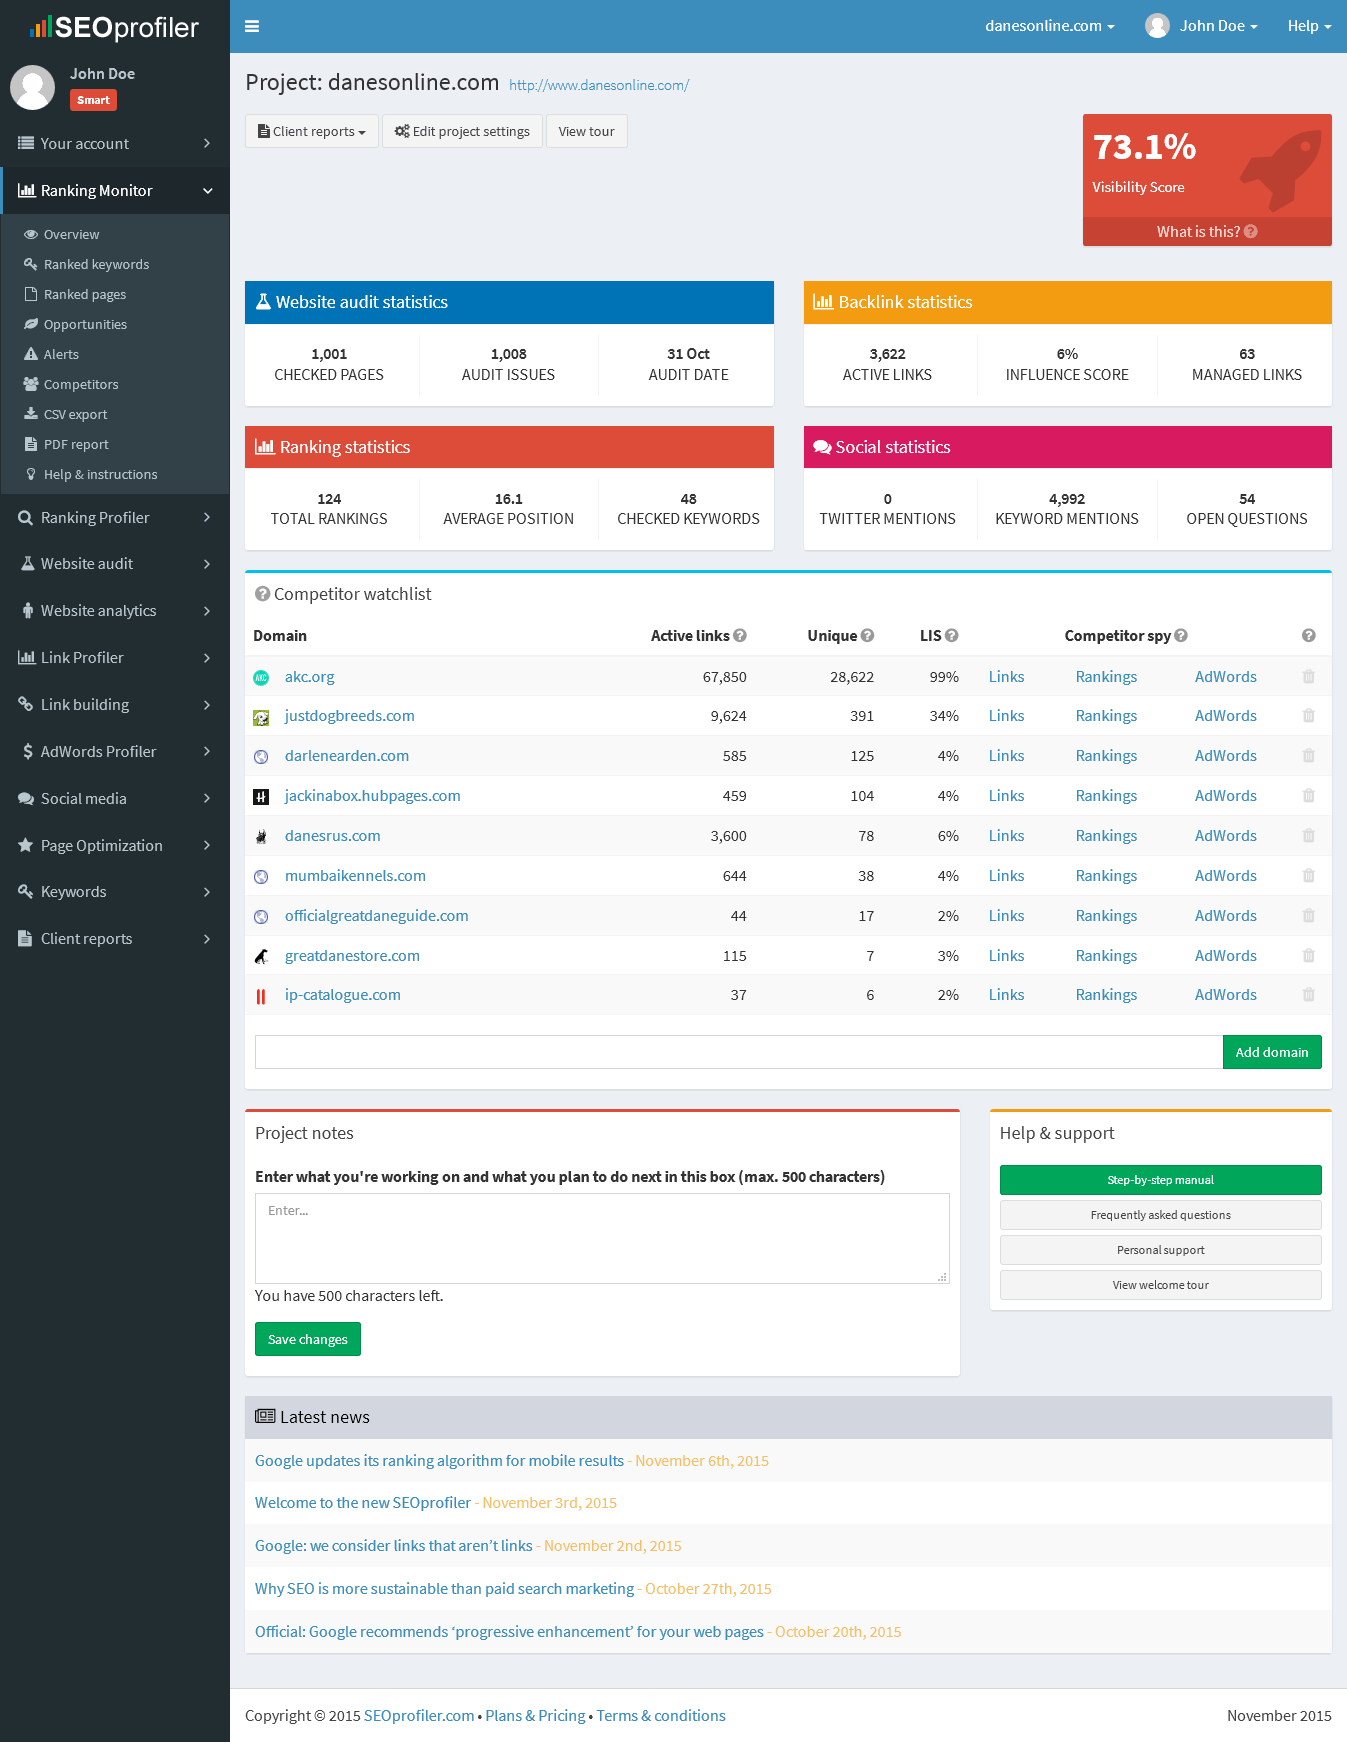This screenshot has height=1742, width=1347.
Task: Collapse the Ranking Monitor section chevron
Action: [x=208, y=191]
